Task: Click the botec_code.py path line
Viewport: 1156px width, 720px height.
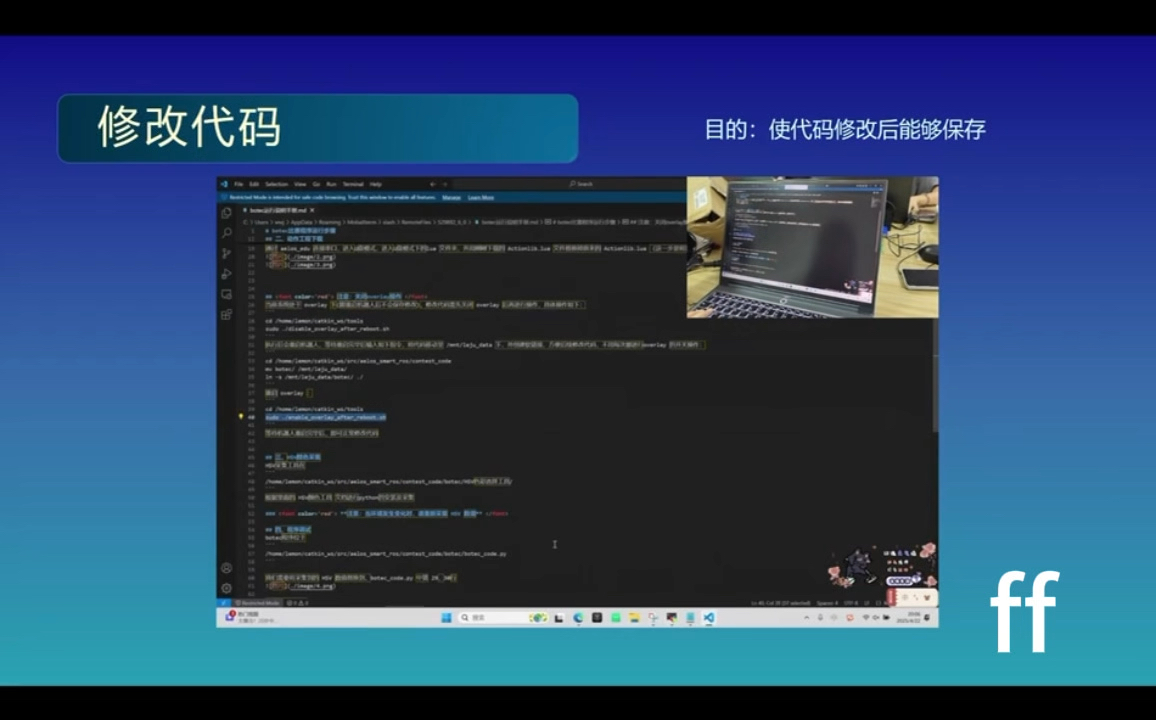Action: [x=386, y=553]
